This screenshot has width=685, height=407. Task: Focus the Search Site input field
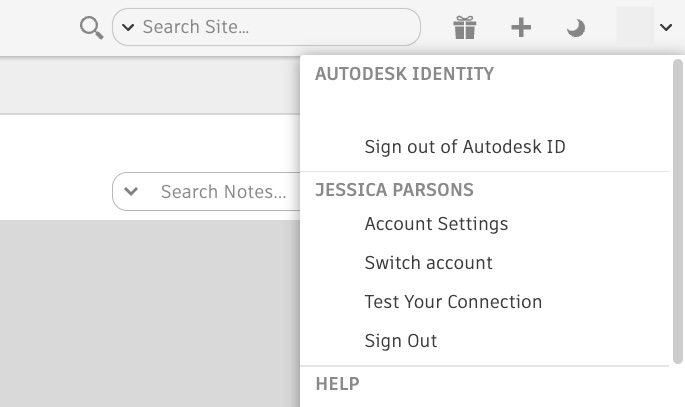[266, 27]
